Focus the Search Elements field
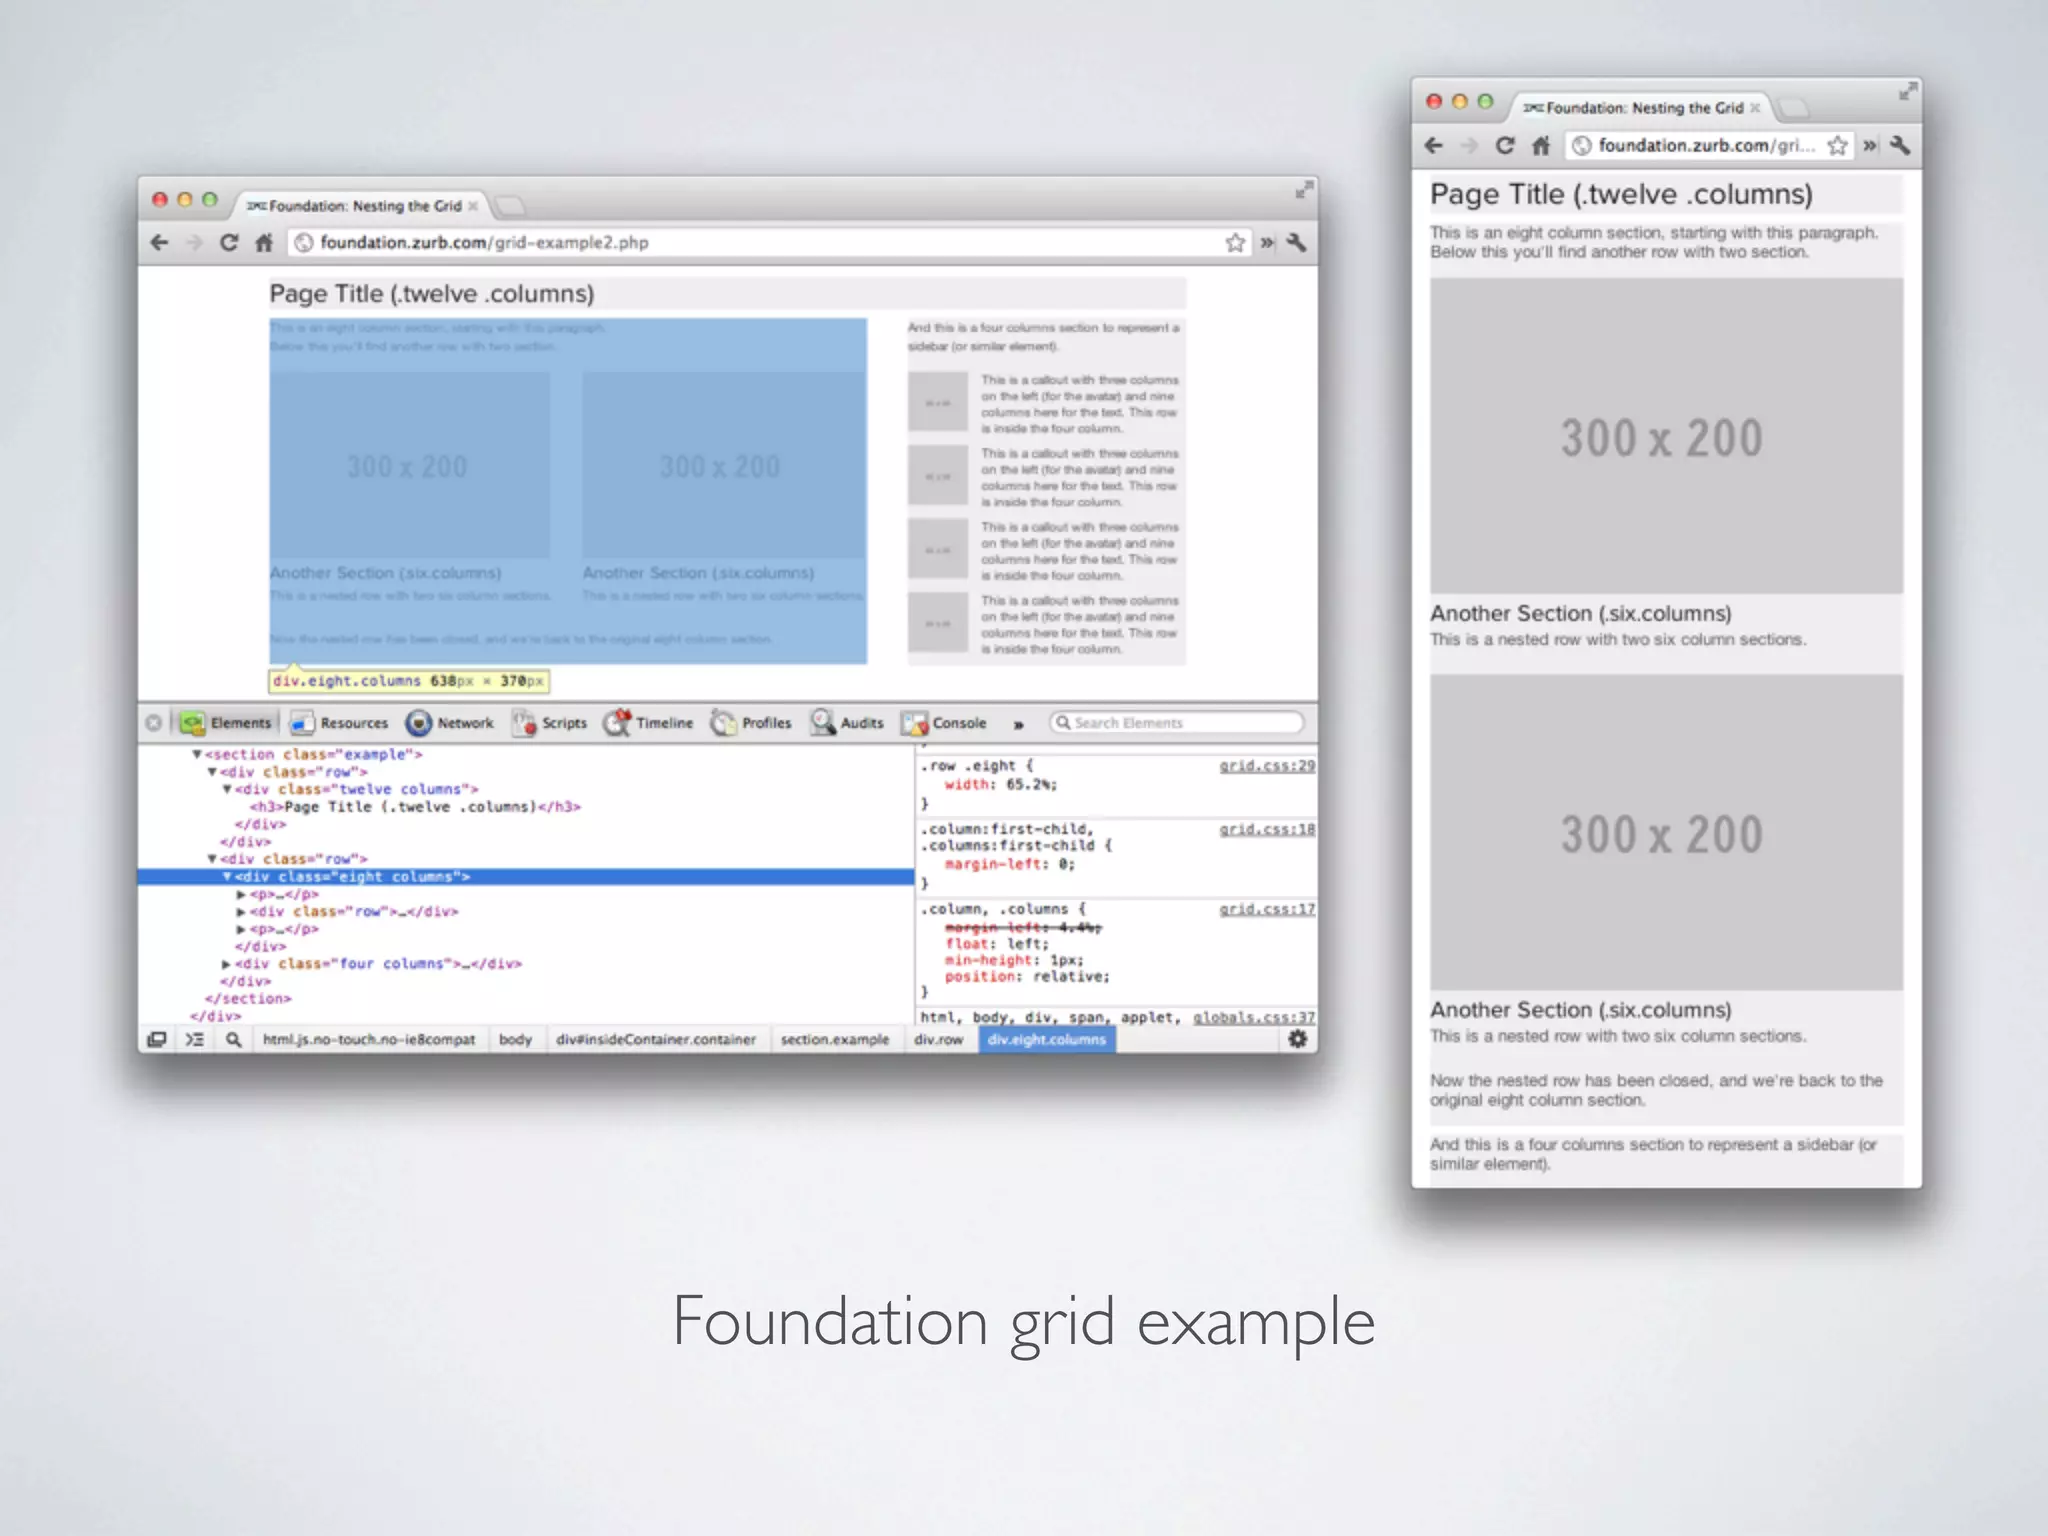The image size is (2048, 1536). 1177,723
